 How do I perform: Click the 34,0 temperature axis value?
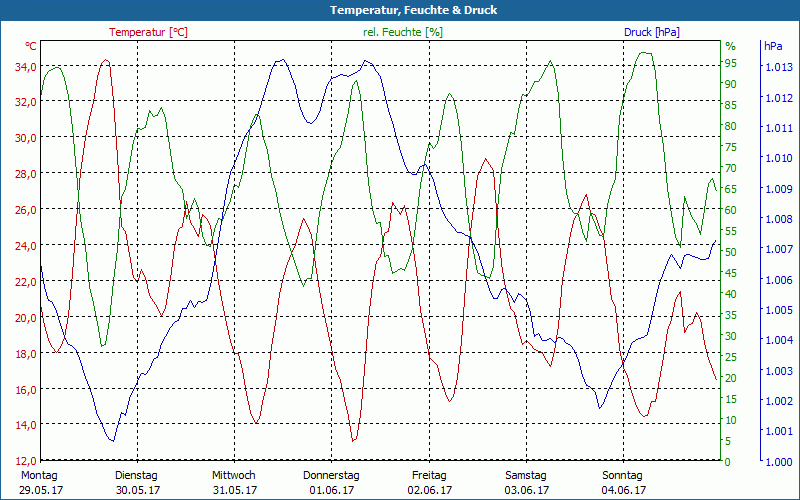click(26, 67)
